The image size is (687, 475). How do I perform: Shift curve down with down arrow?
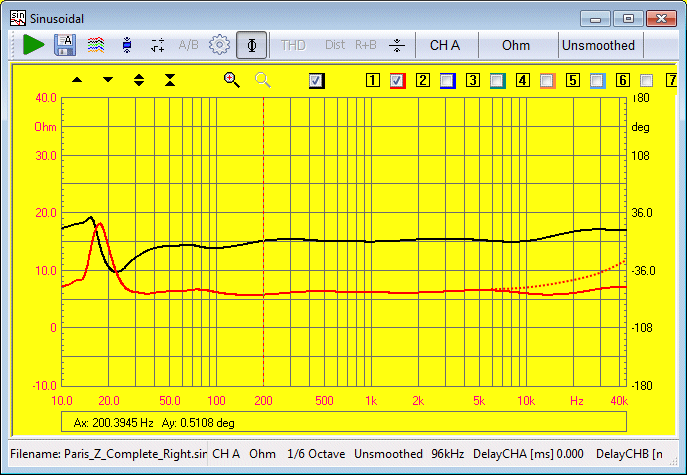tap(108, 80)
